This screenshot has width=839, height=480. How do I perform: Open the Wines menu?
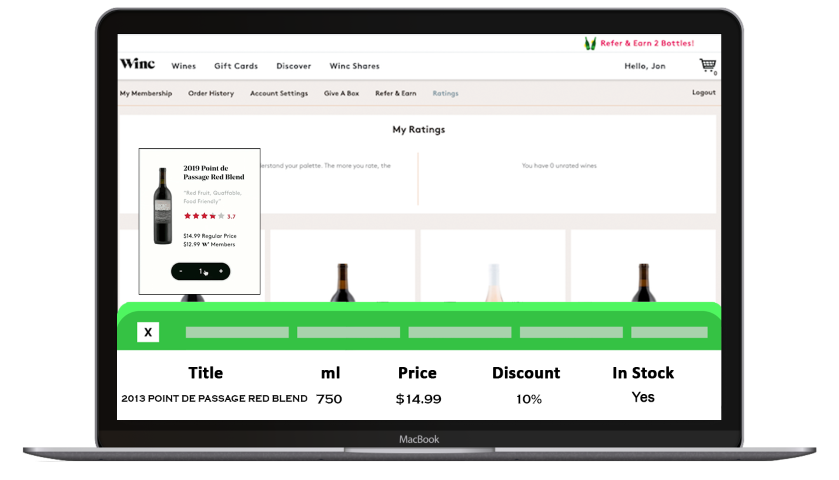pyautogui.click(x=184, y=66)
